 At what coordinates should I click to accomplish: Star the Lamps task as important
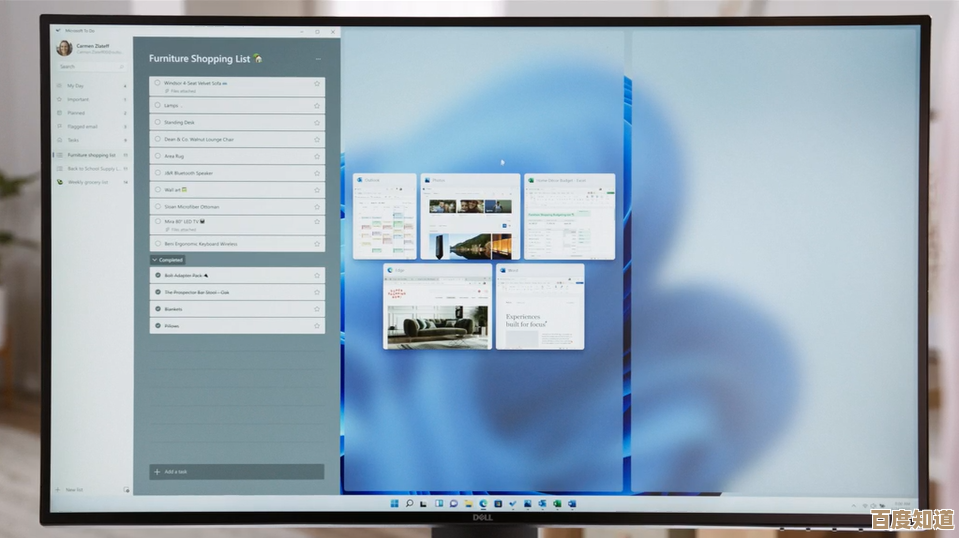point(317,105)
